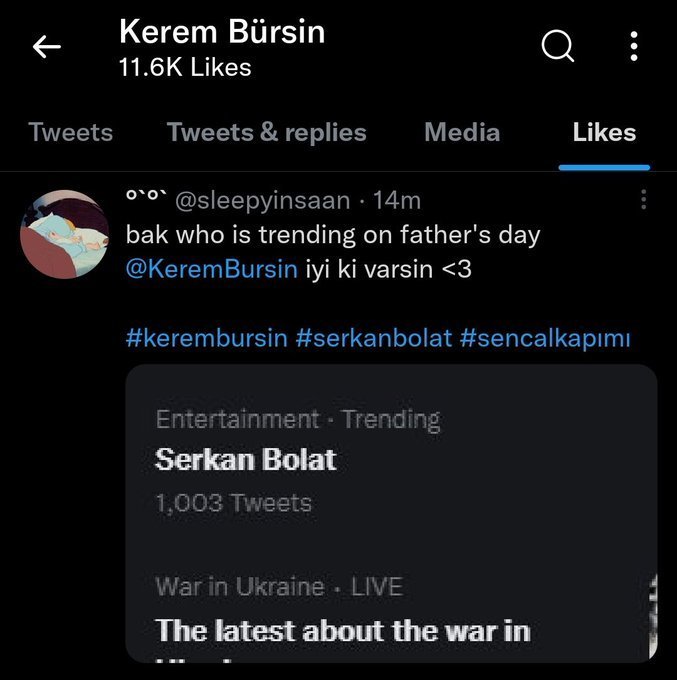The width and height of the screenshot is (677, 680).
Task: Tap the #sencalkapımı hashtag
Action: click(545, 338)
